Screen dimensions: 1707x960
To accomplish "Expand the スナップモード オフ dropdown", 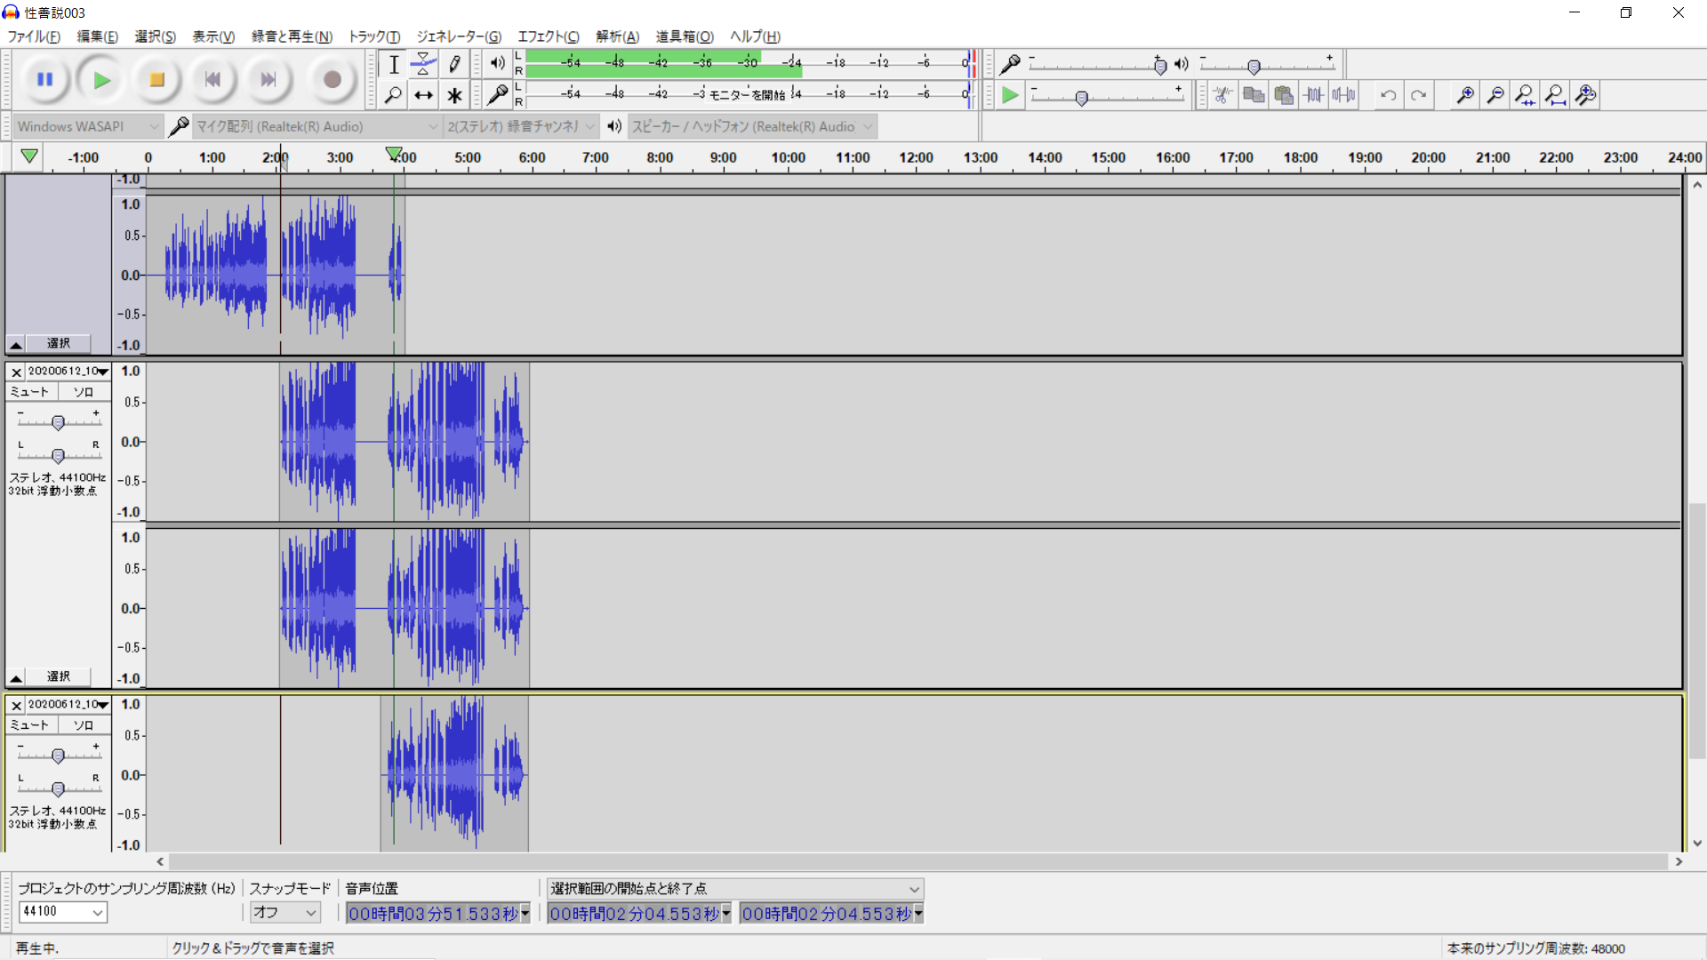I will (x=285, y=912).
